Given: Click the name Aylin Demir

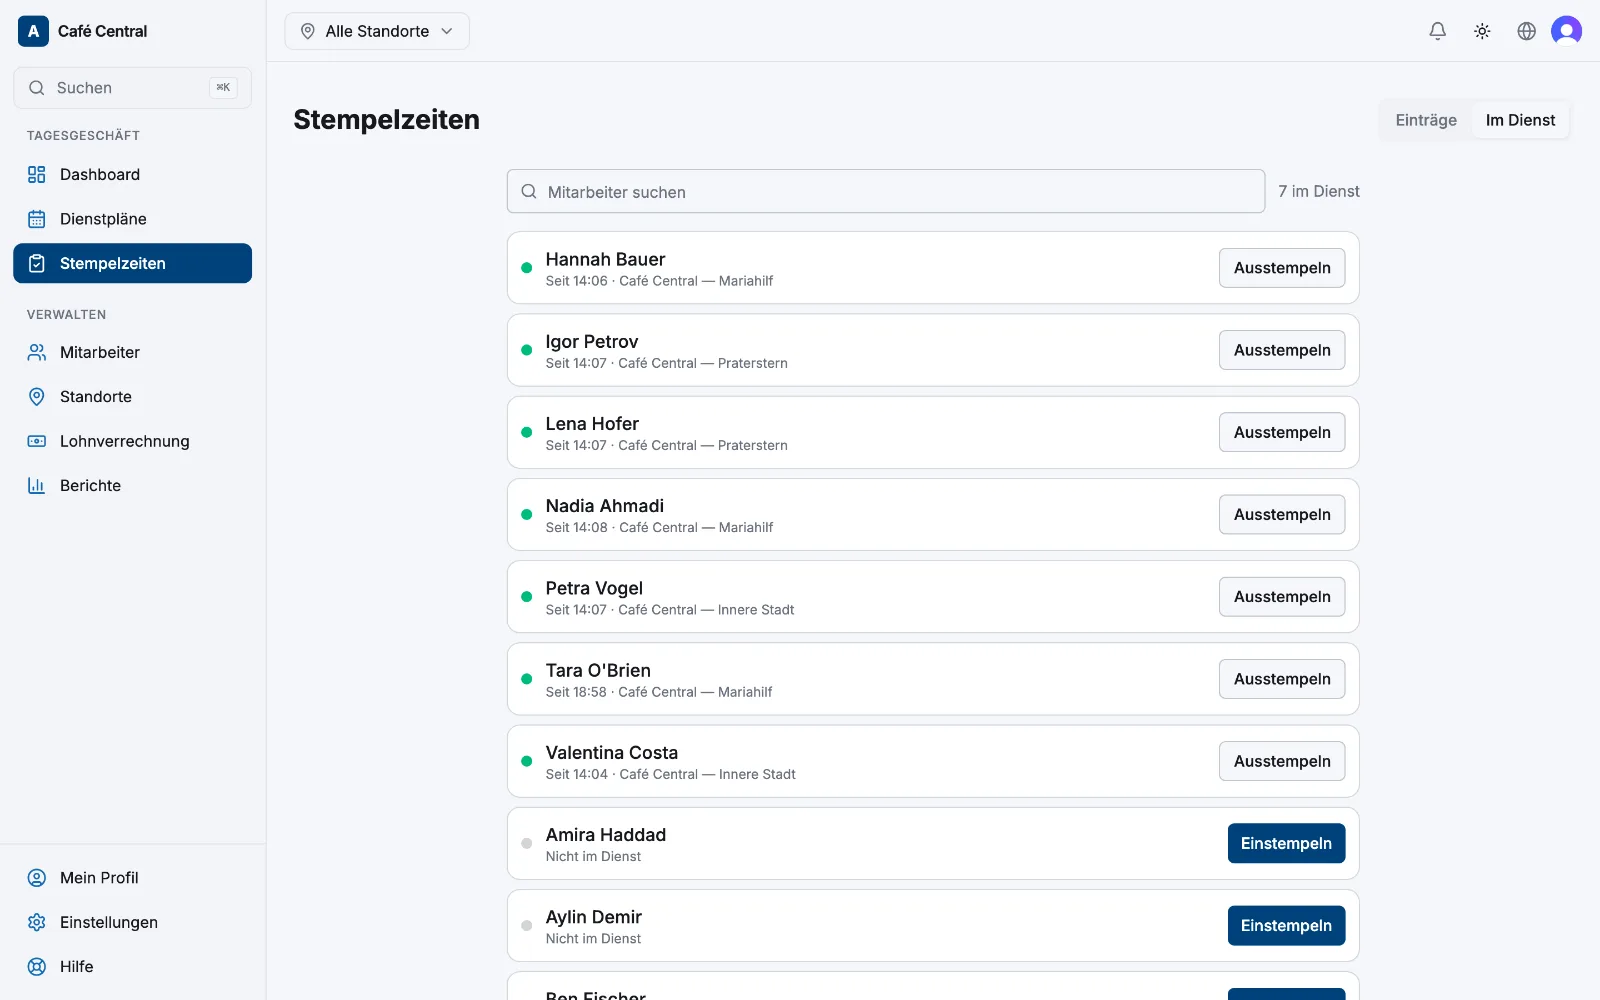Looking at the screenshot, I should (594, 917).
